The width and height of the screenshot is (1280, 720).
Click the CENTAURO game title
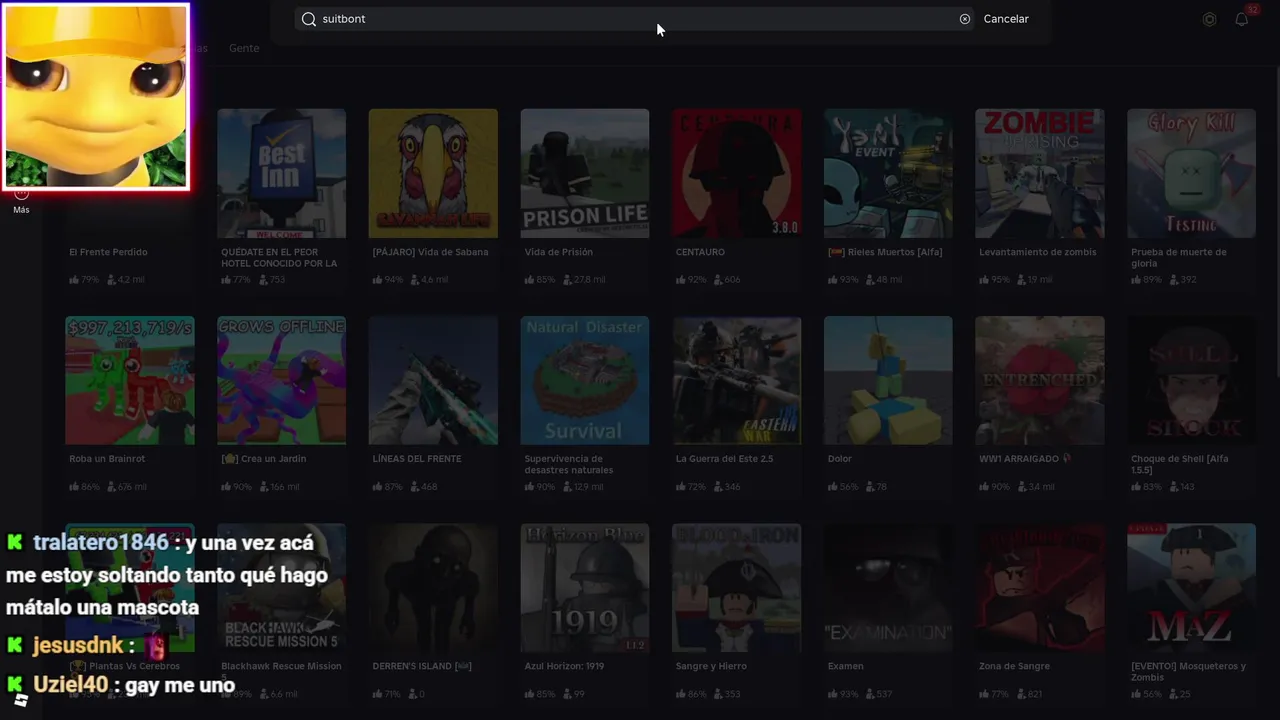coord(700,252)
